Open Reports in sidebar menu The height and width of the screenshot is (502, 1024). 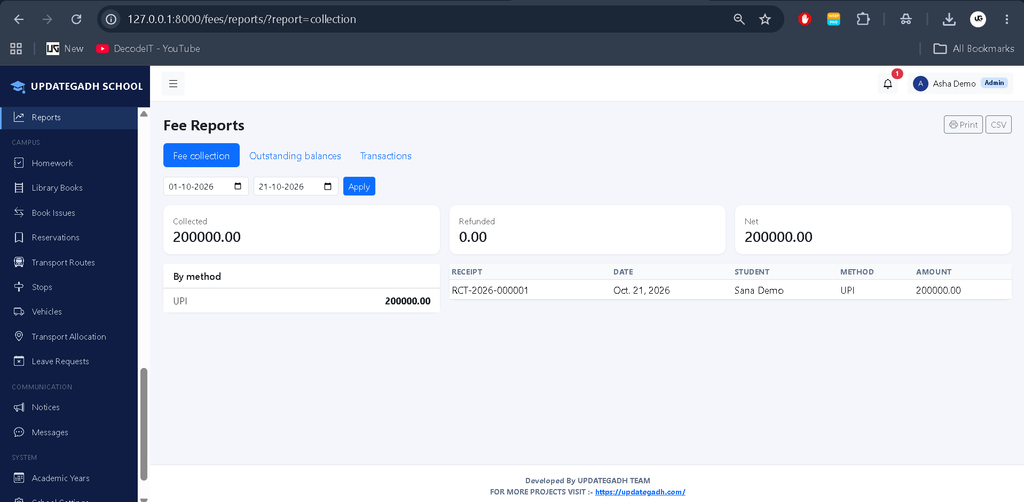tap(69, 118)
